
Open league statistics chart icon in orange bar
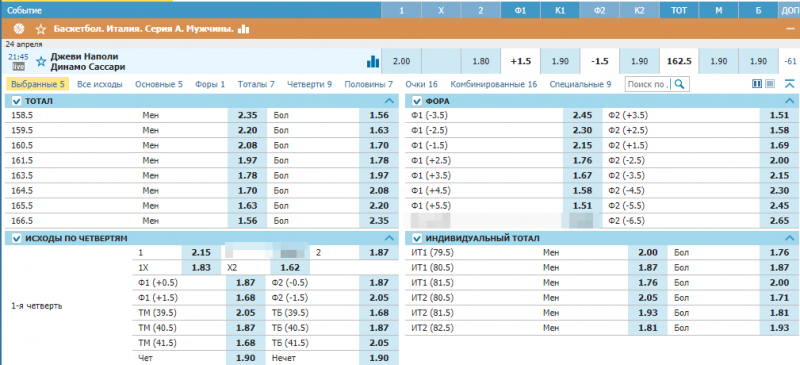click(243, 29)
